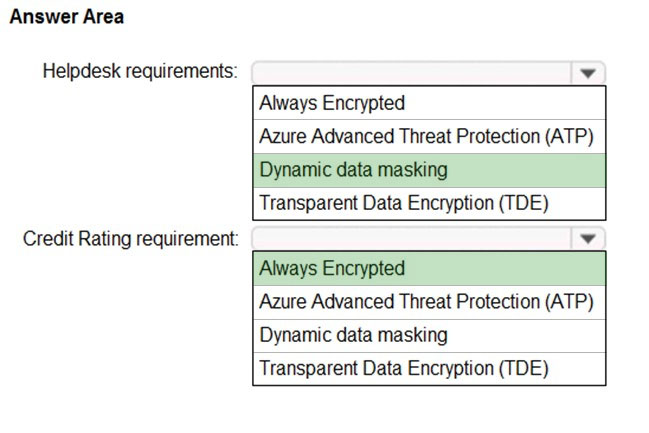Open the Helpdesk requirements dropdown arrow
Image resolution: width=649 pixels, height=433 pixels.
(x=587, y=73)
